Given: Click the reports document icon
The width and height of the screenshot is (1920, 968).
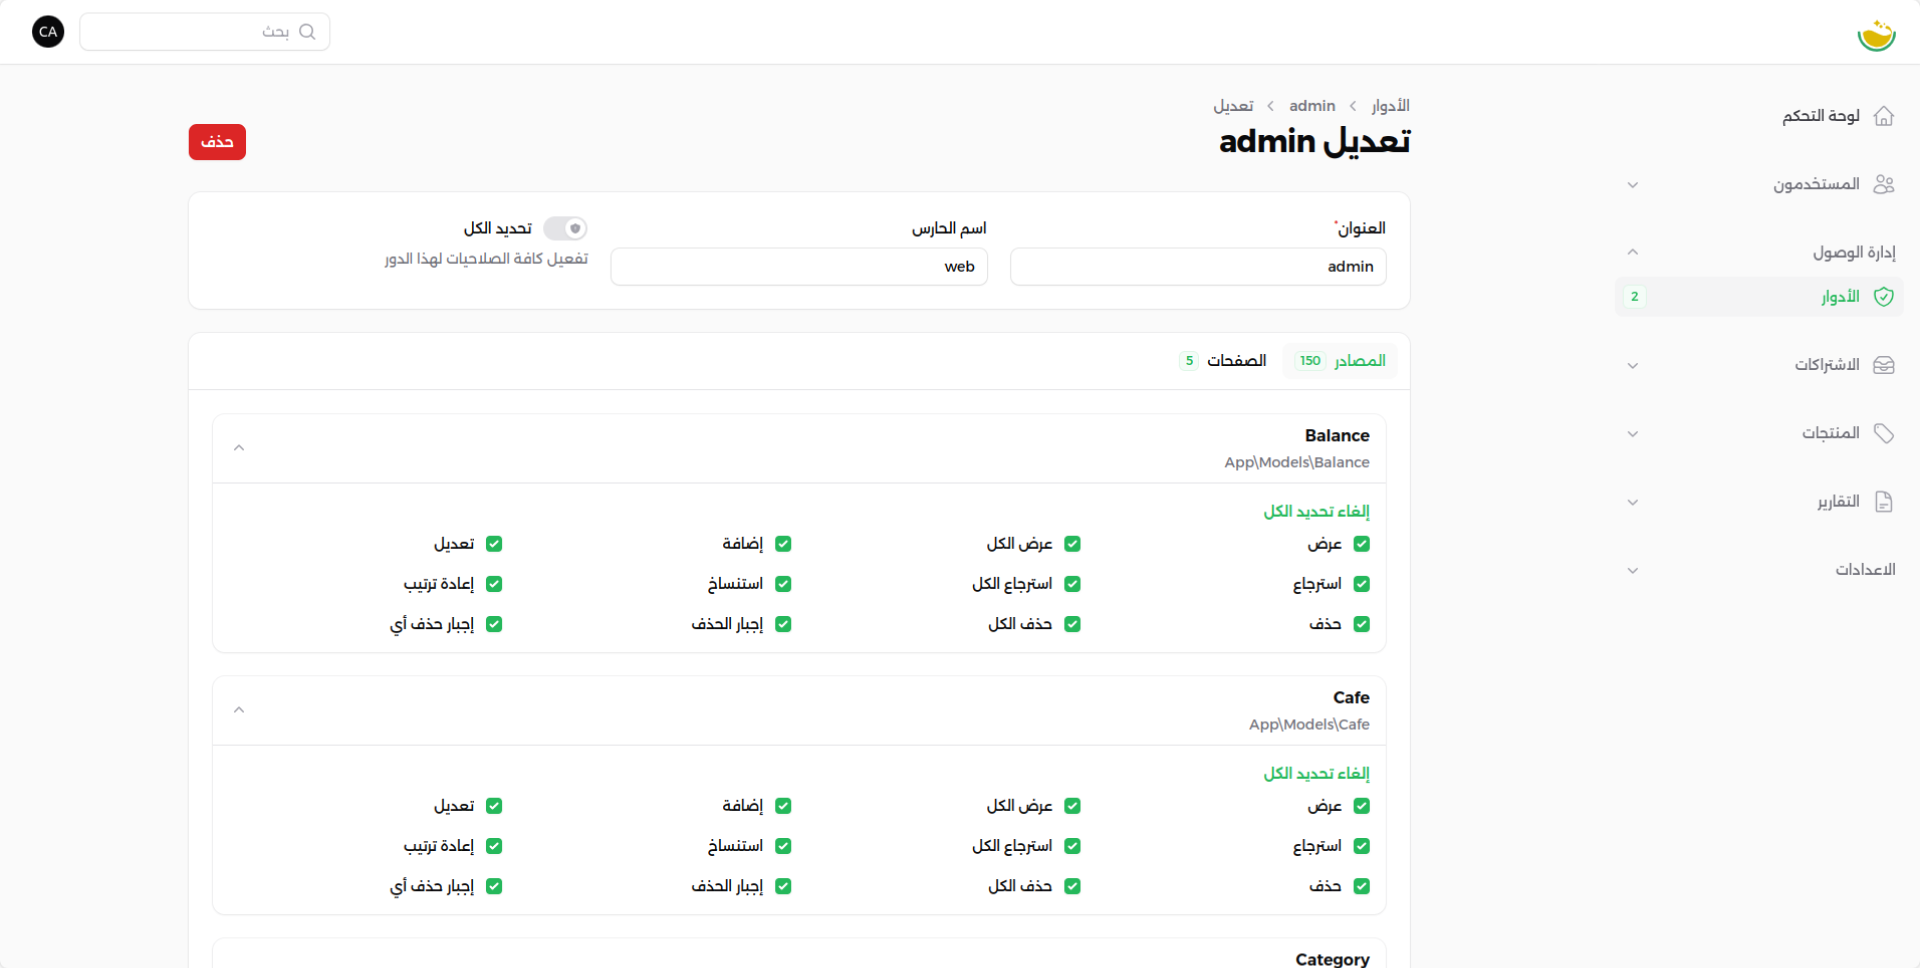Looking at the screenshot, I should [1883, 502].
